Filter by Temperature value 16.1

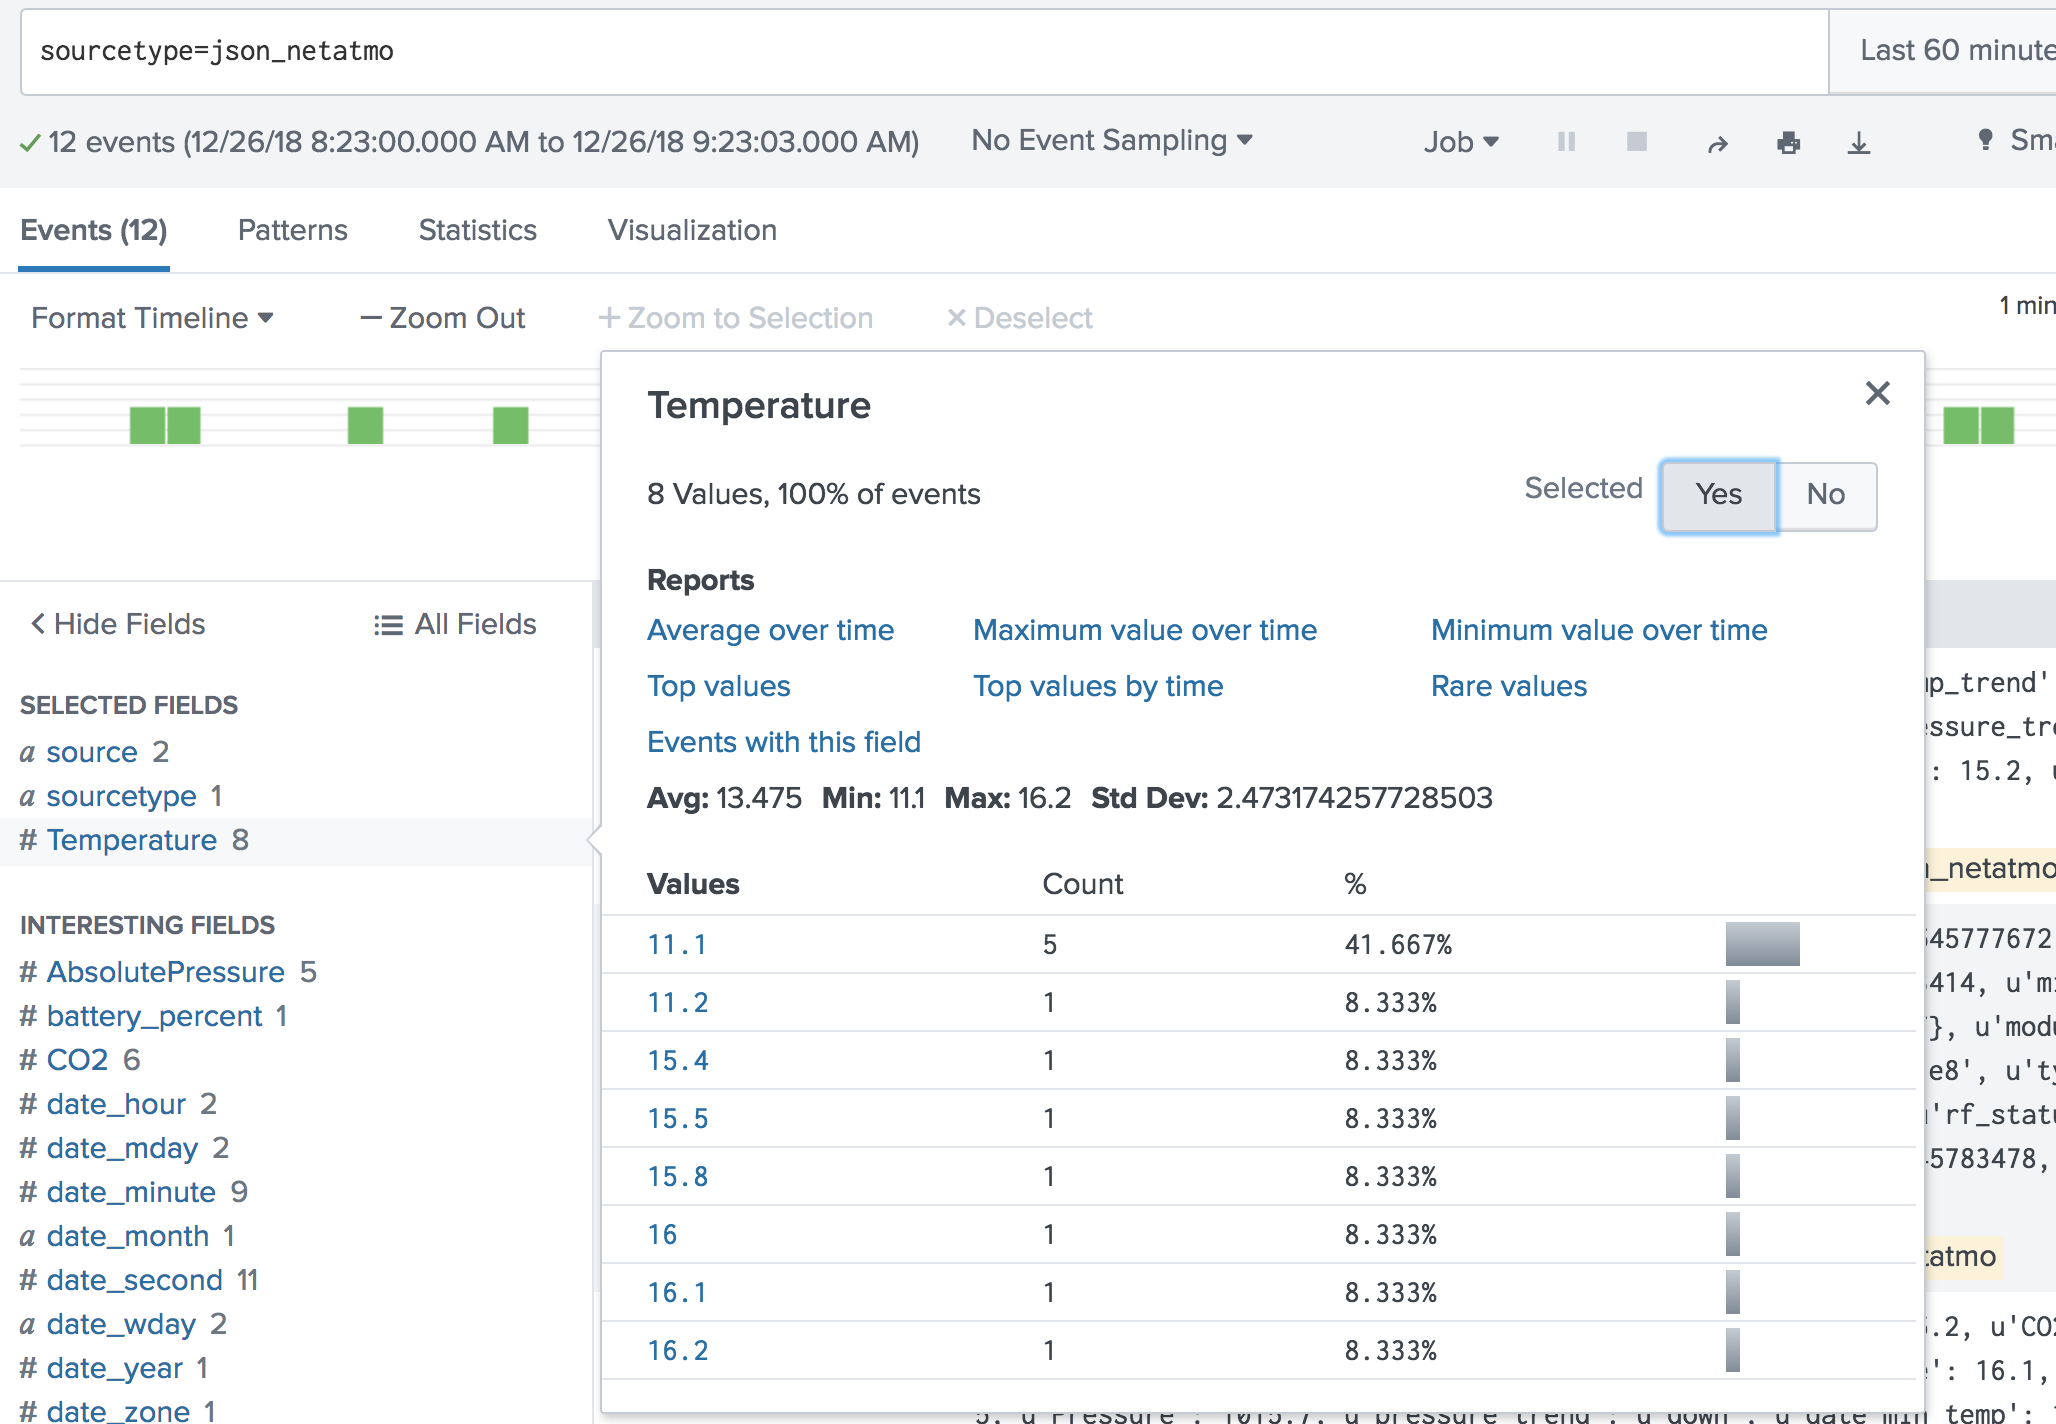tap(677, 1293)
